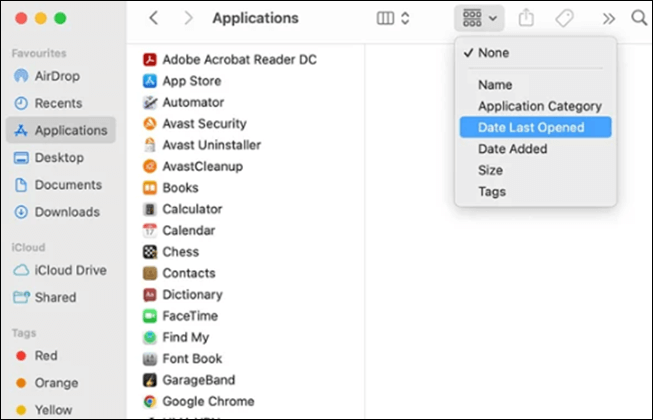Group items by Date Added
The image size is (653, 420).
click(536, 149)
